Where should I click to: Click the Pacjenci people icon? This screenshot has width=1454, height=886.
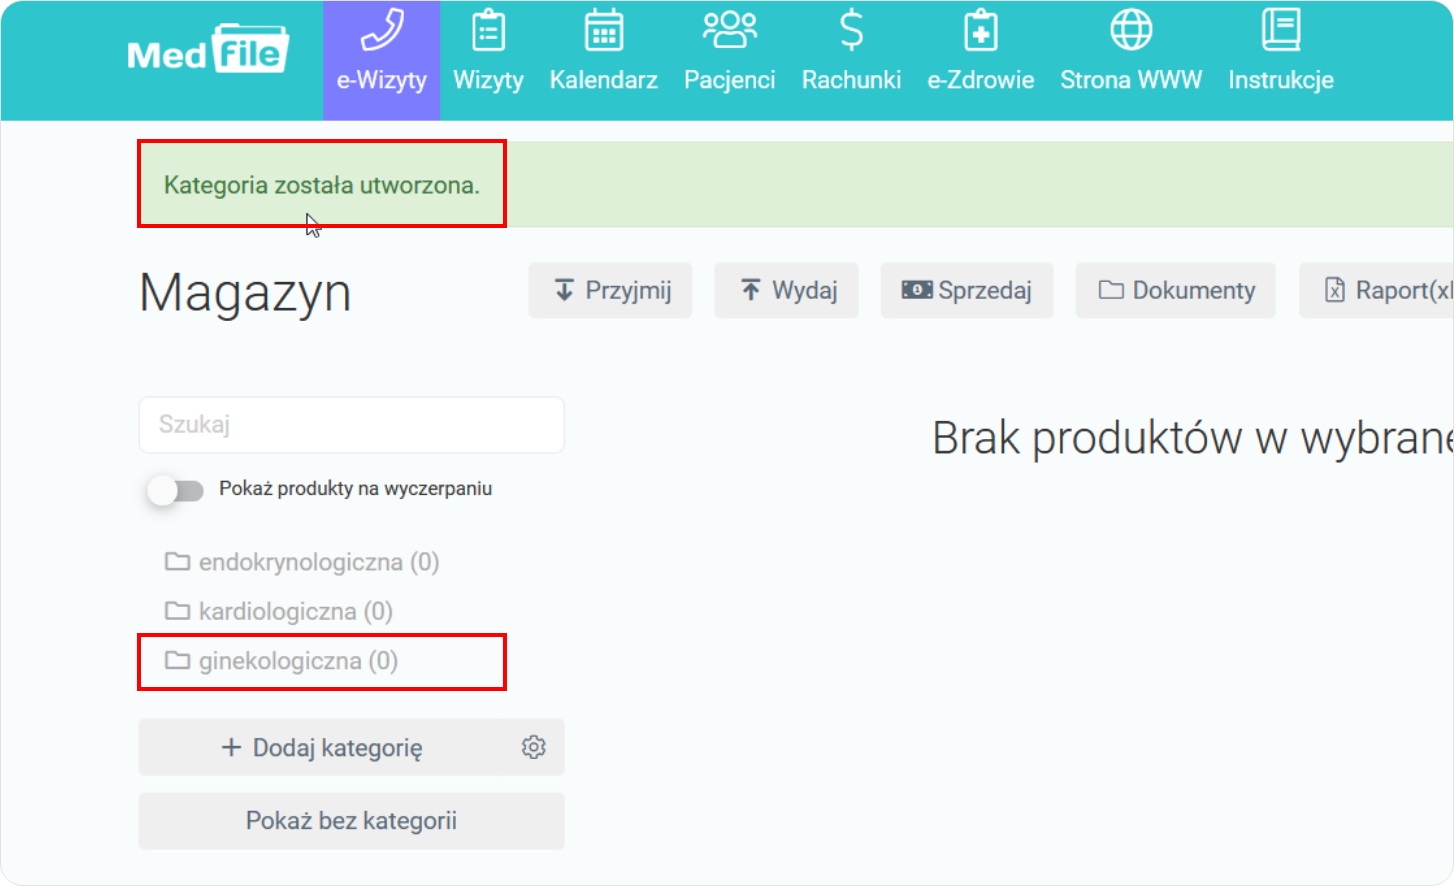[730, 30]
